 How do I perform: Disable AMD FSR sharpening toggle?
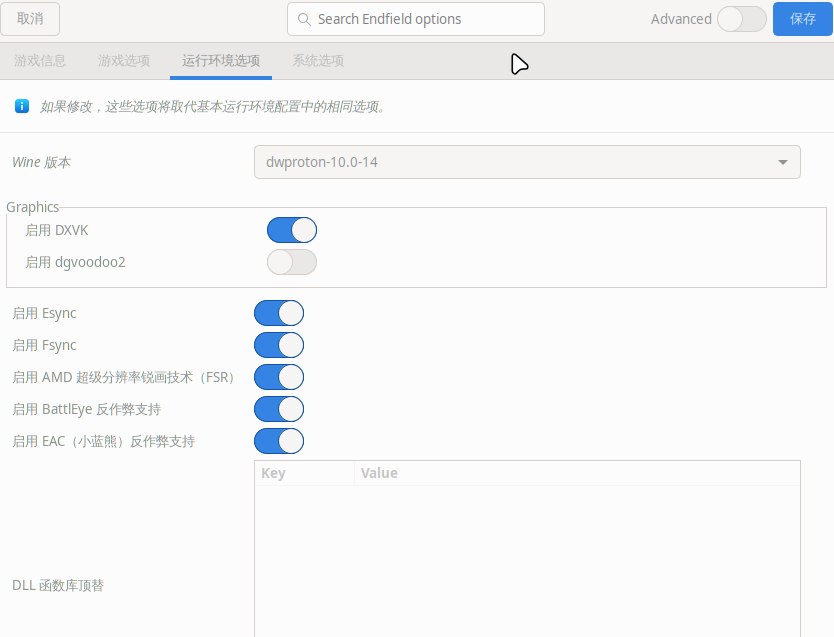pos(278,377)
